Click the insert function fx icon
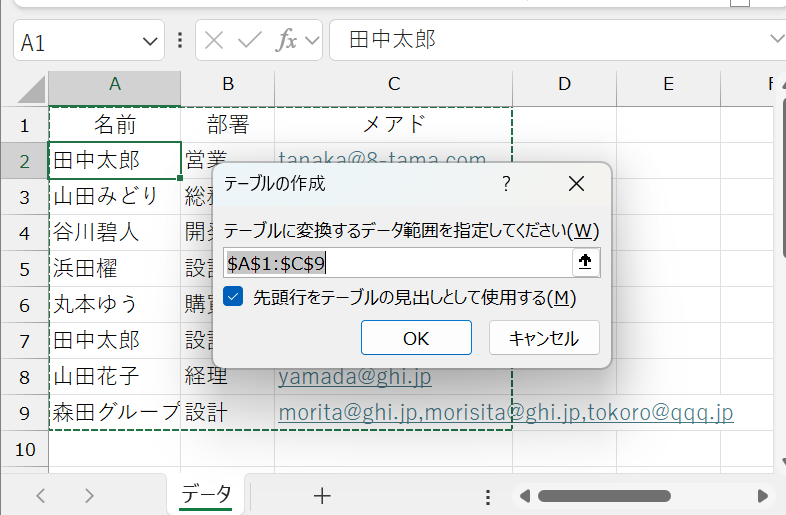The width and height of the screenshot is (786, 515). 287,41
